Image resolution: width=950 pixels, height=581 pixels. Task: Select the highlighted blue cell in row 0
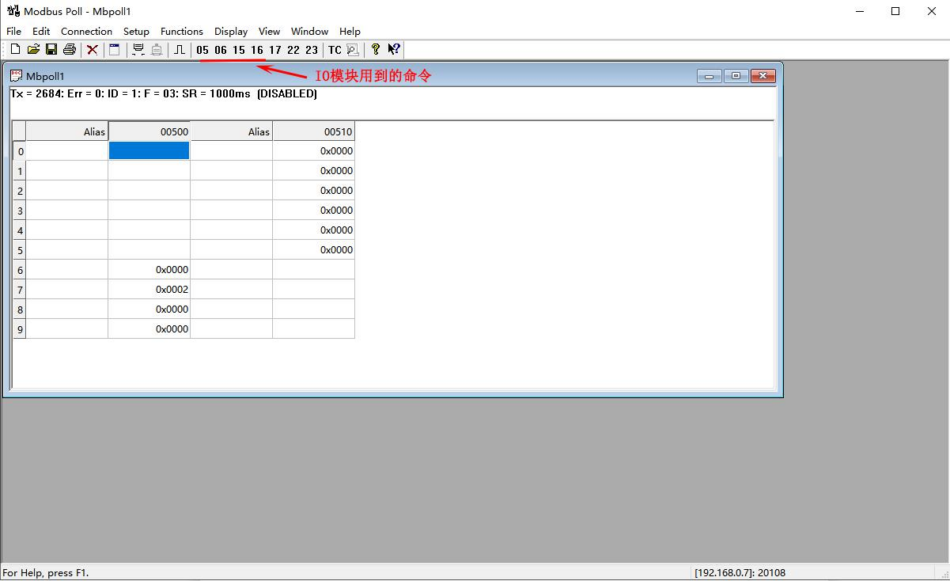coord(149,151)
